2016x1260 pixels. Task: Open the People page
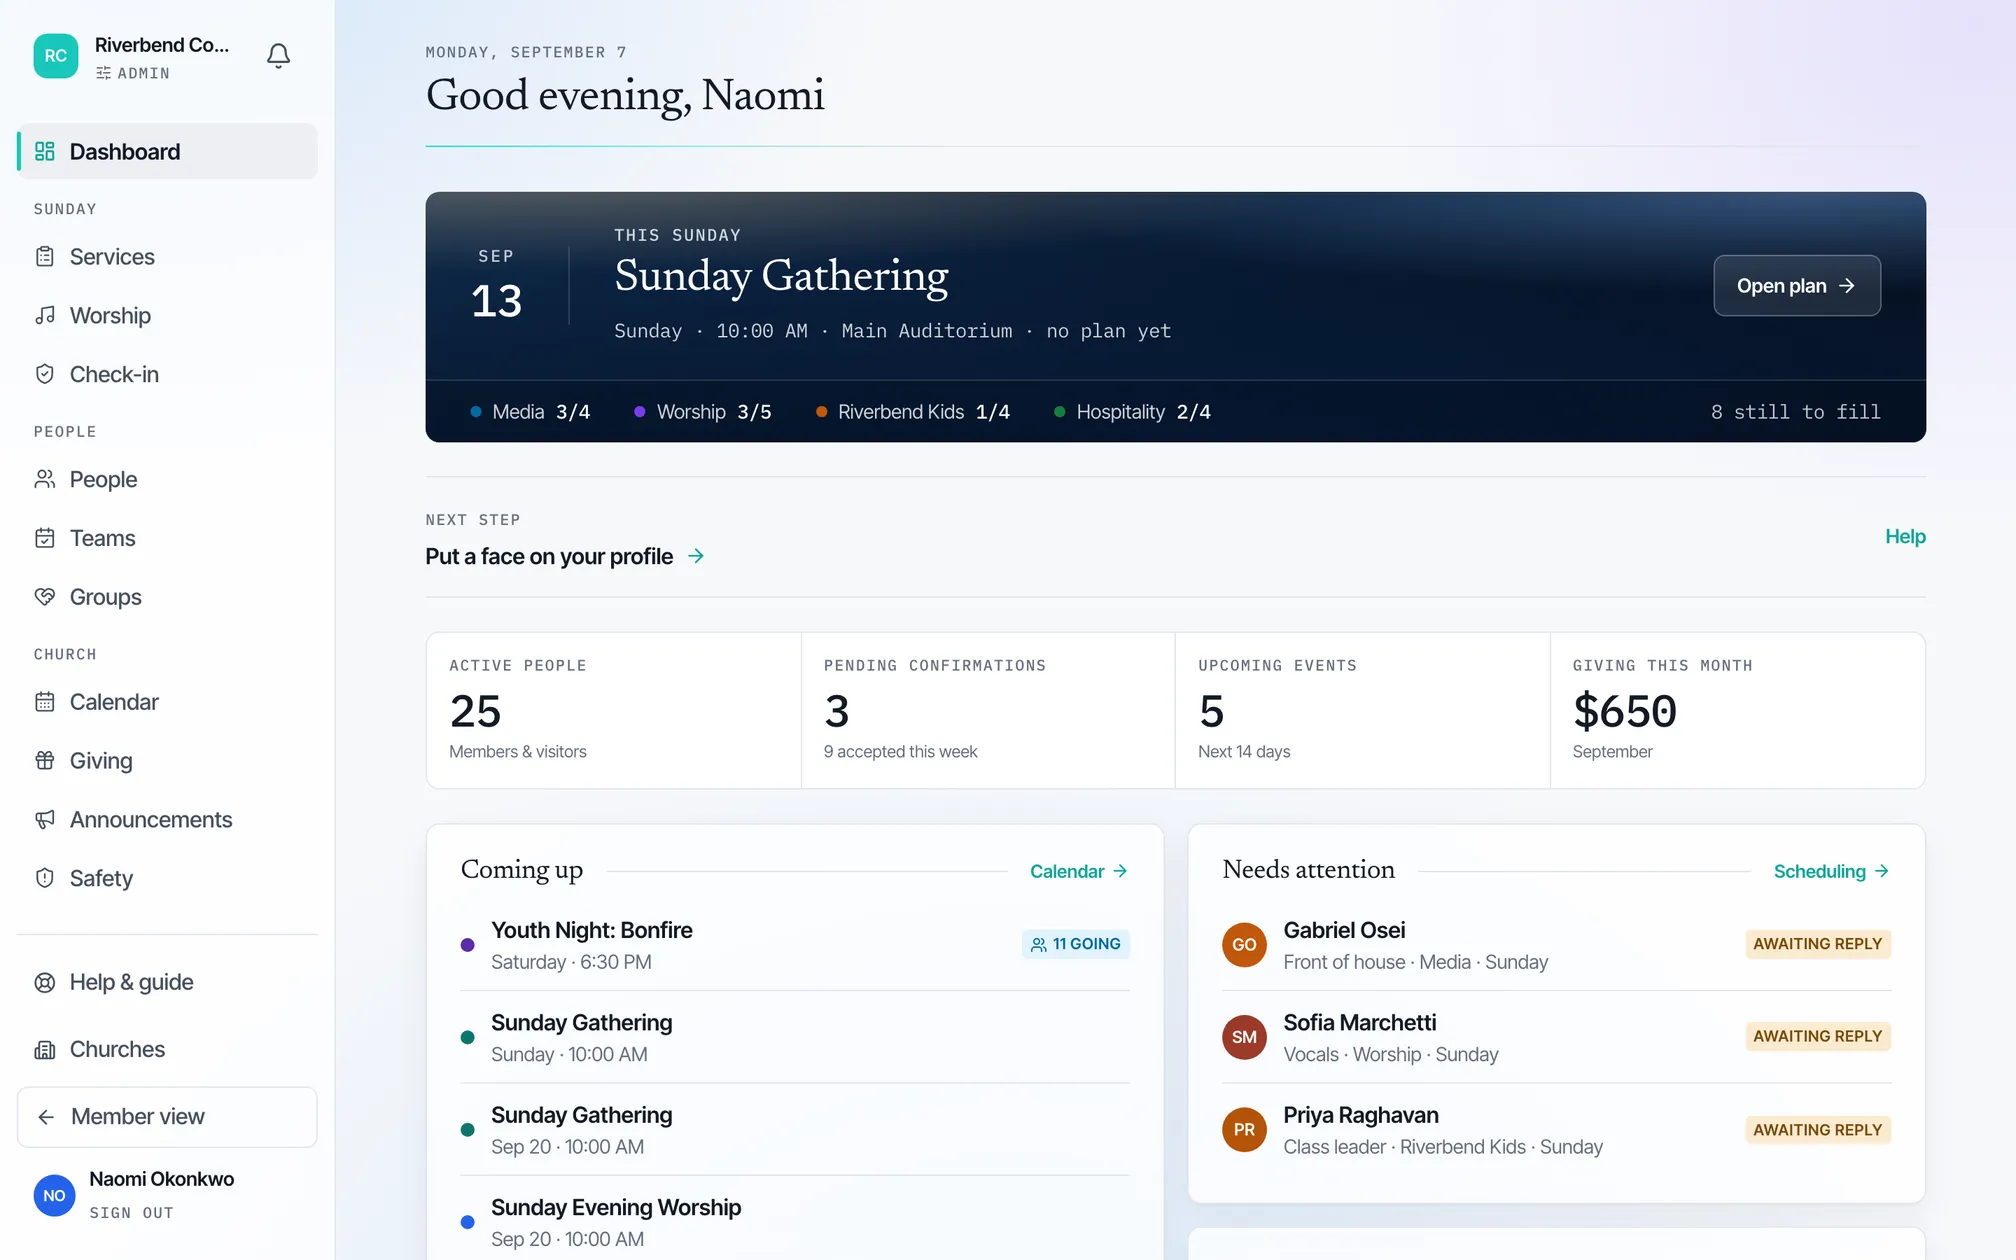(x=167, y=479)
